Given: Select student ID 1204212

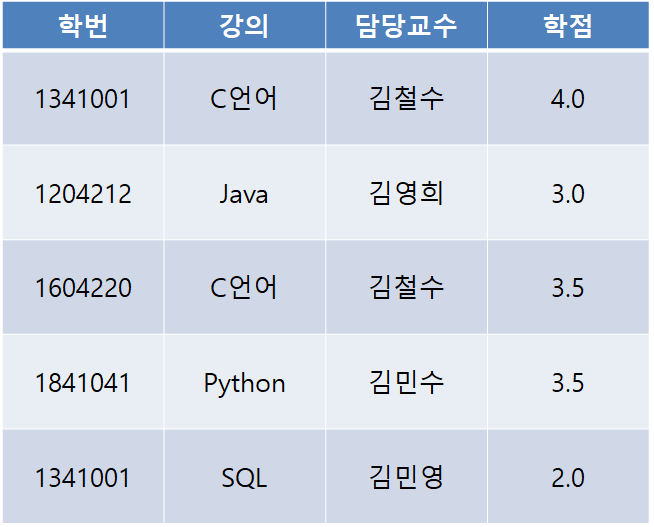Looking at the screenshot, I should pos(83,193).
